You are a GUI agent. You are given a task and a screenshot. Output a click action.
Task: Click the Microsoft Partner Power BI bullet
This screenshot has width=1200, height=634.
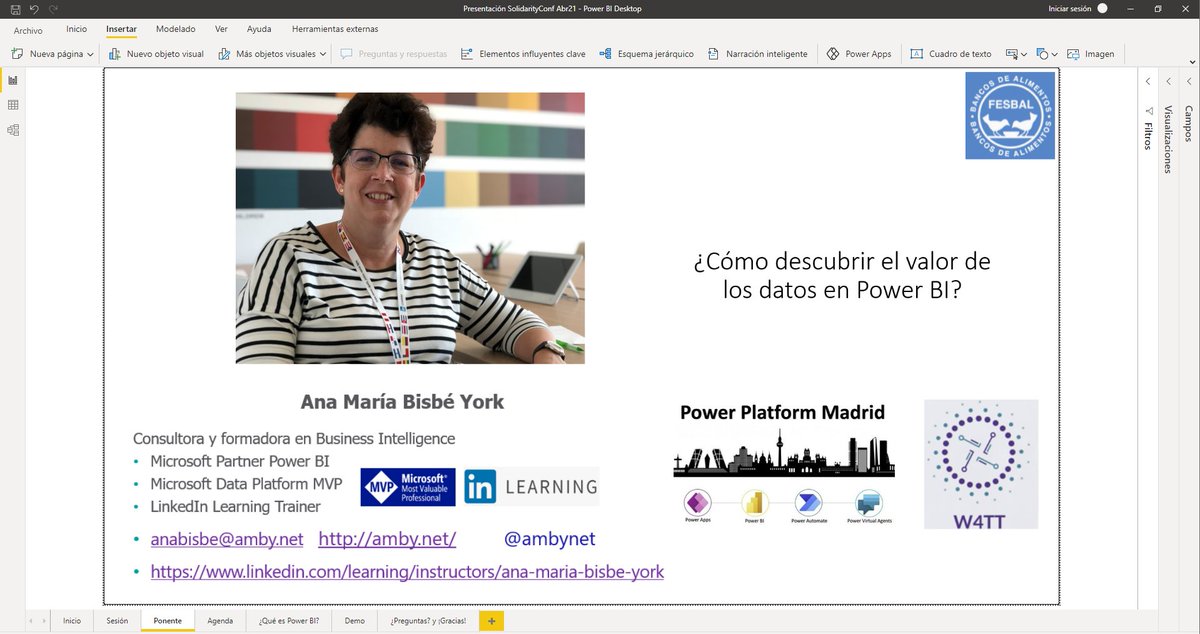click(x=240, y=461)
